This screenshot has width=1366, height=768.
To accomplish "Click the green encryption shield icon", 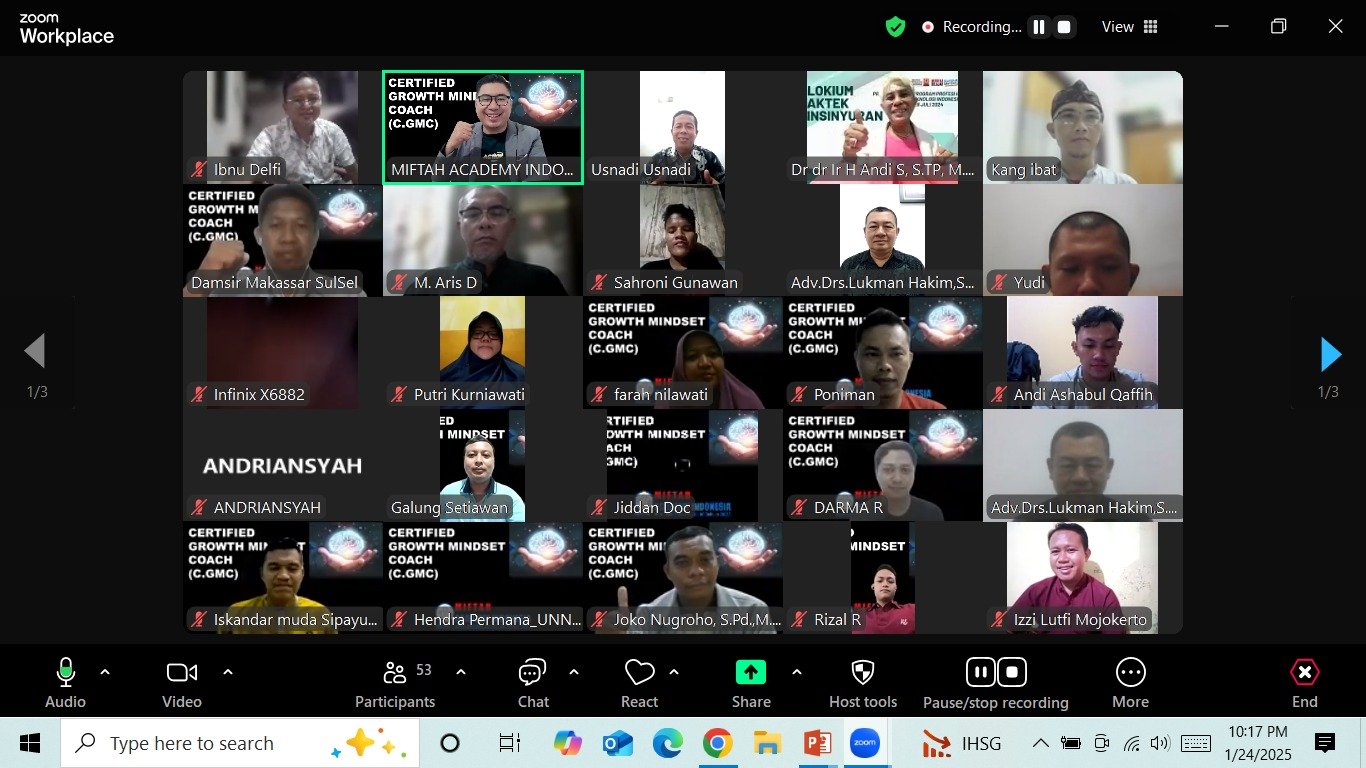I will (x=895, y=27).
